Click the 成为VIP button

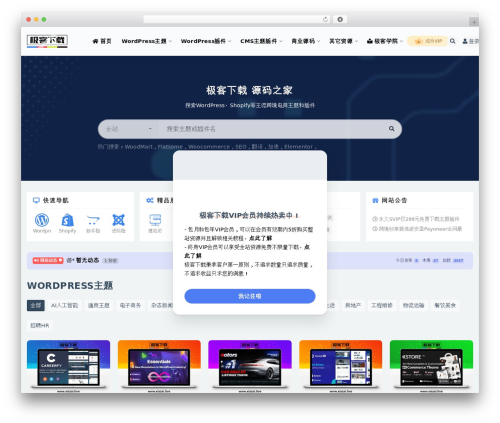coord(428,41)
